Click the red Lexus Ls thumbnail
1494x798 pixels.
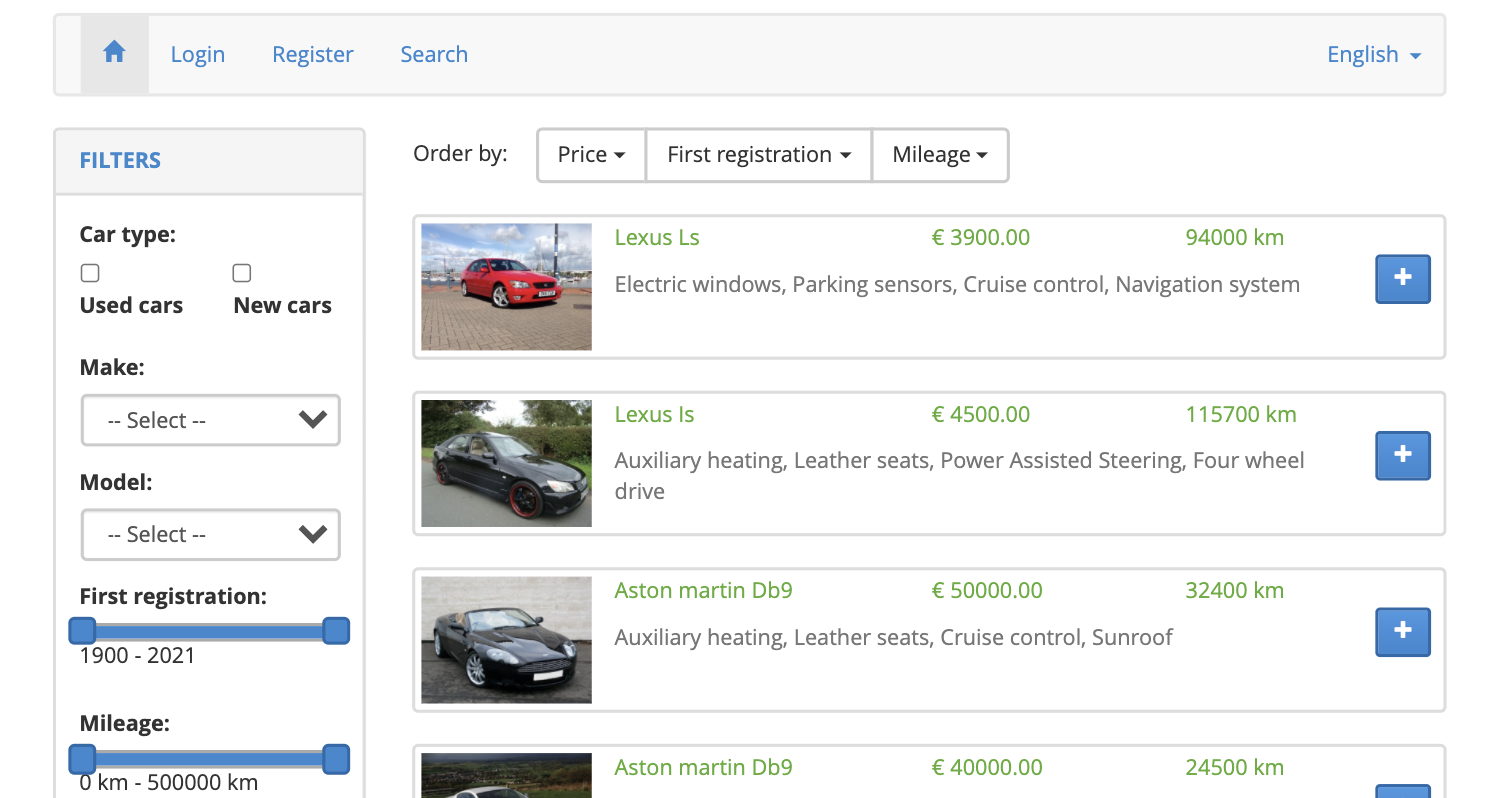(x=506, y=287)
